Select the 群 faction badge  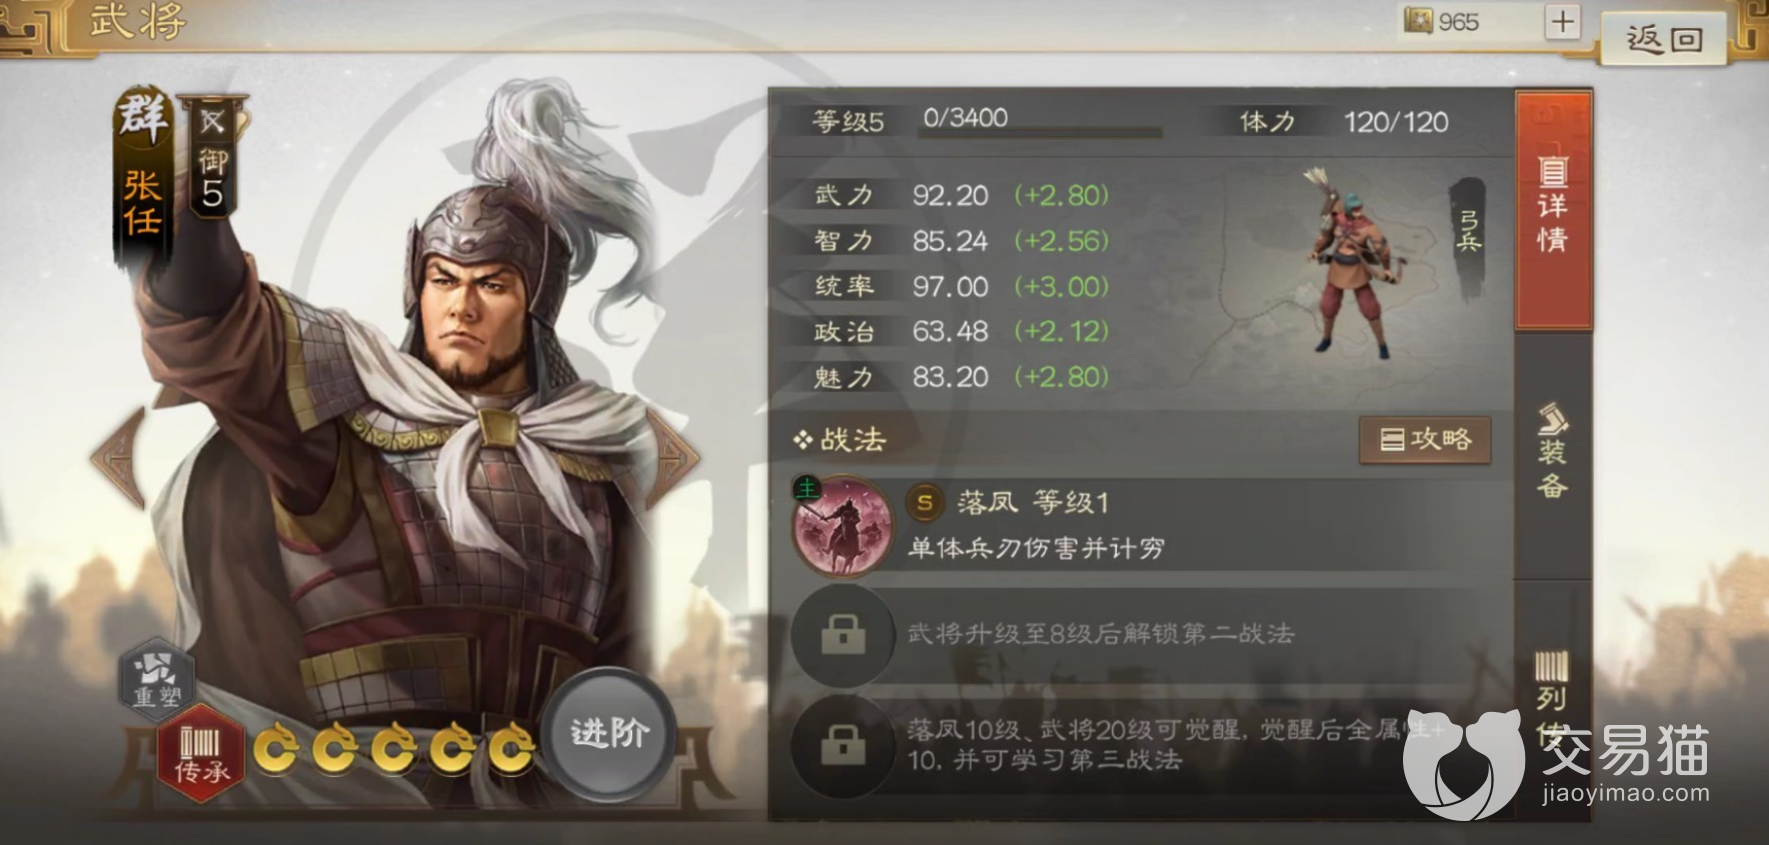pyautogui.click(x=142, y=118)
